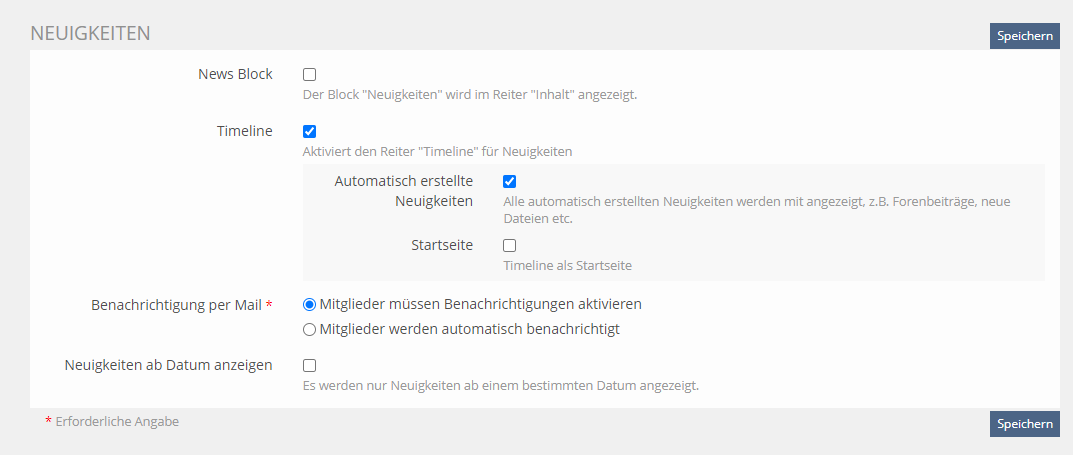
Task: Disable the Automatisch erstellte Neuigkeiten checkbox
Action: 510,182
